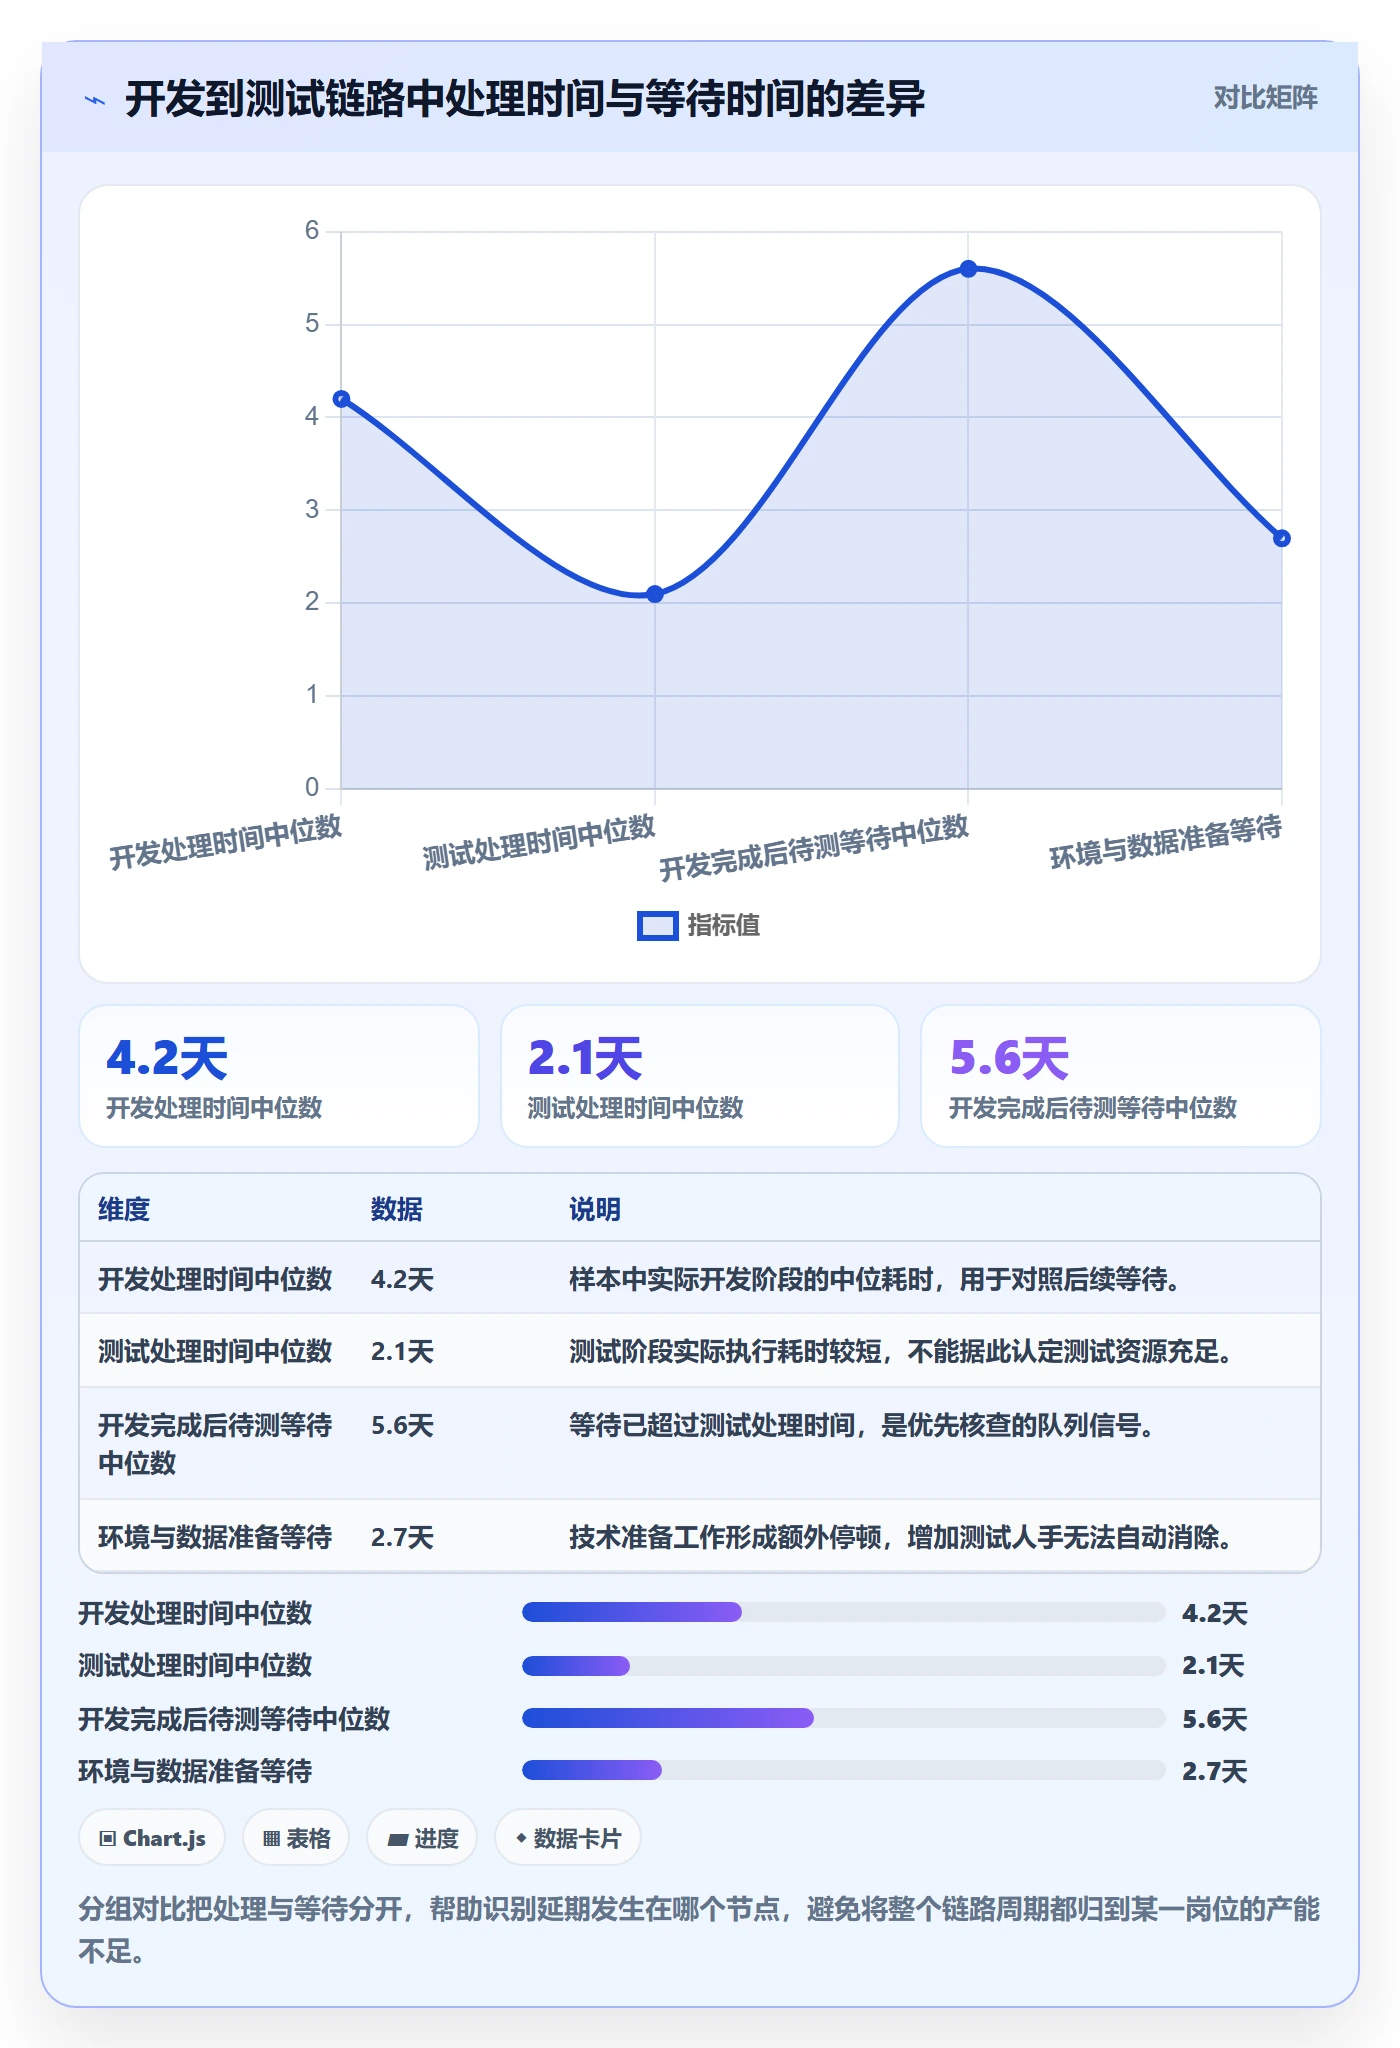Click the 5.6天 stat card
1400x2048 pixels.
pos(1121,1076)
